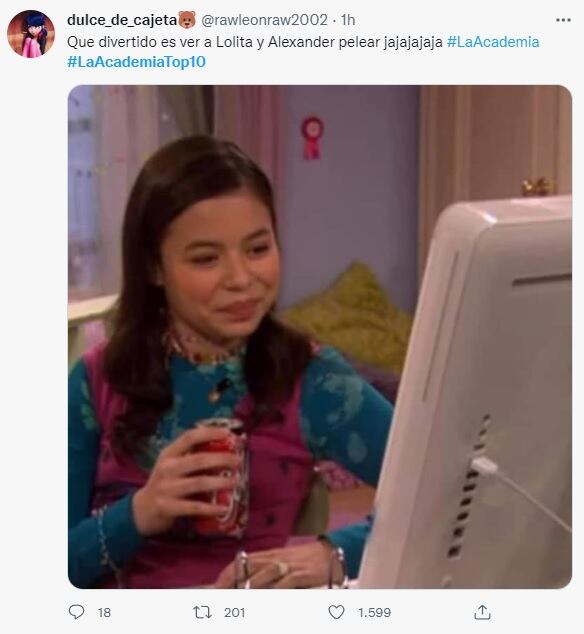Open the attached tweet image

point(320,336)
